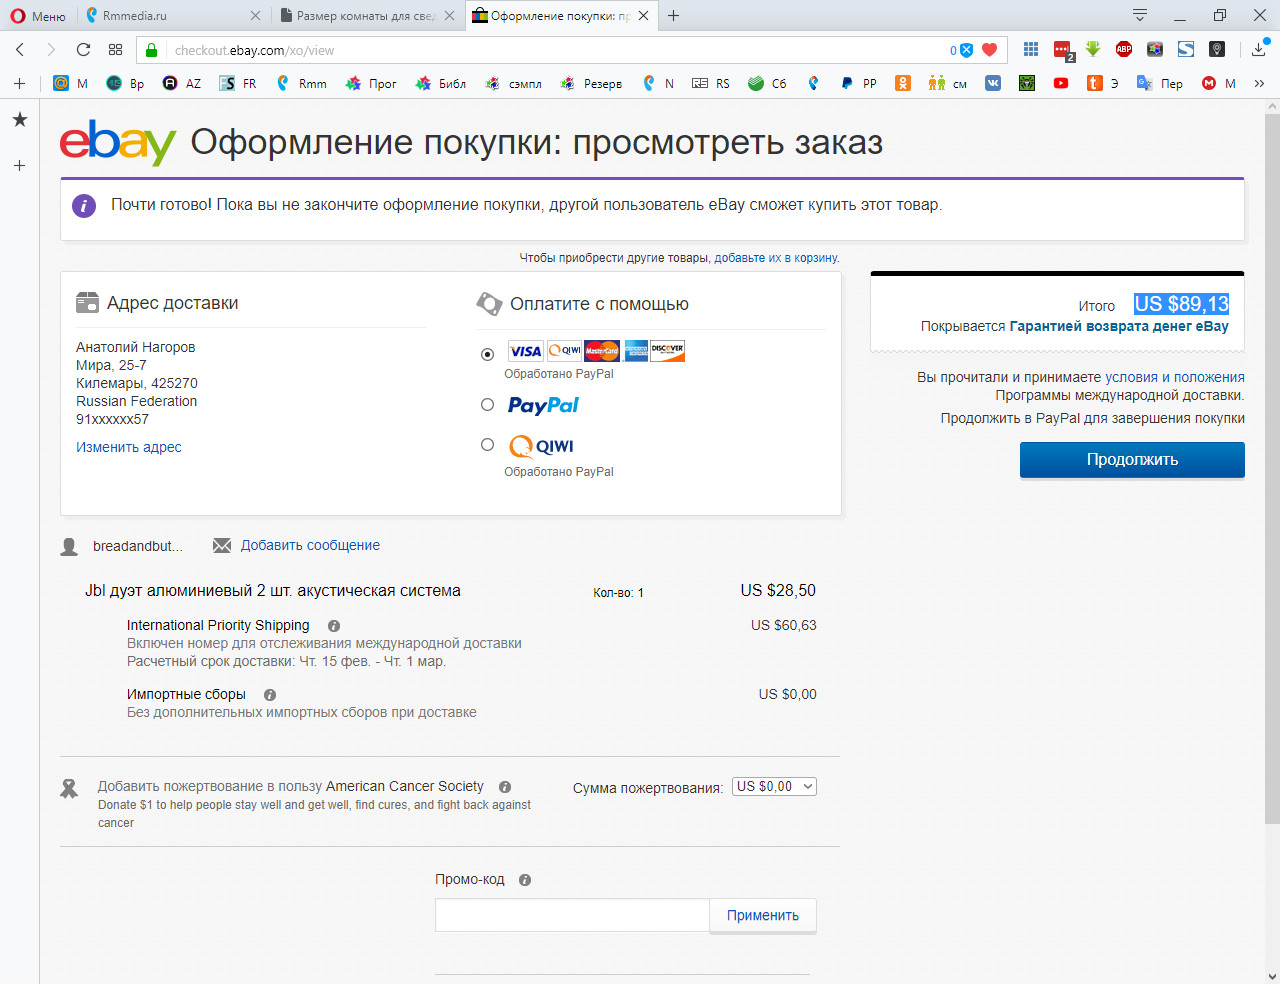The image size is (1280, 984).
Task: Switch to the Rmmedia.ru tab
Action: coord(171,16)
